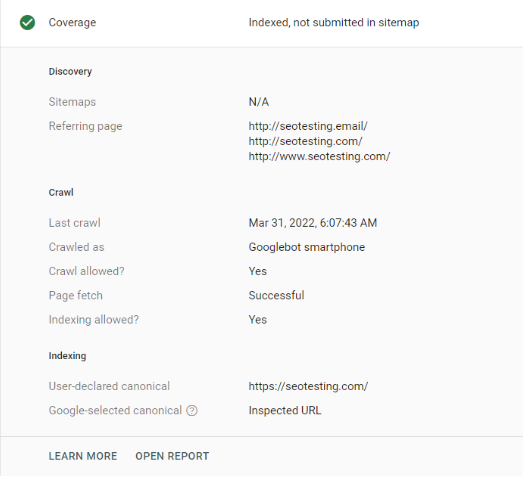Click the http://seotesting.email/ referring page
The image size is (523, 478).
pos(308,126)
